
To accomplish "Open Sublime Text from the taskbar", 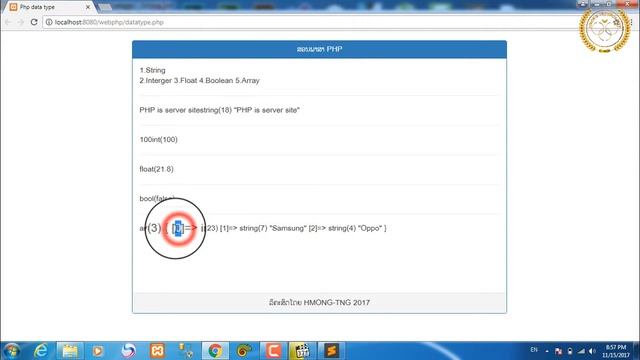I will pos(331,351).
